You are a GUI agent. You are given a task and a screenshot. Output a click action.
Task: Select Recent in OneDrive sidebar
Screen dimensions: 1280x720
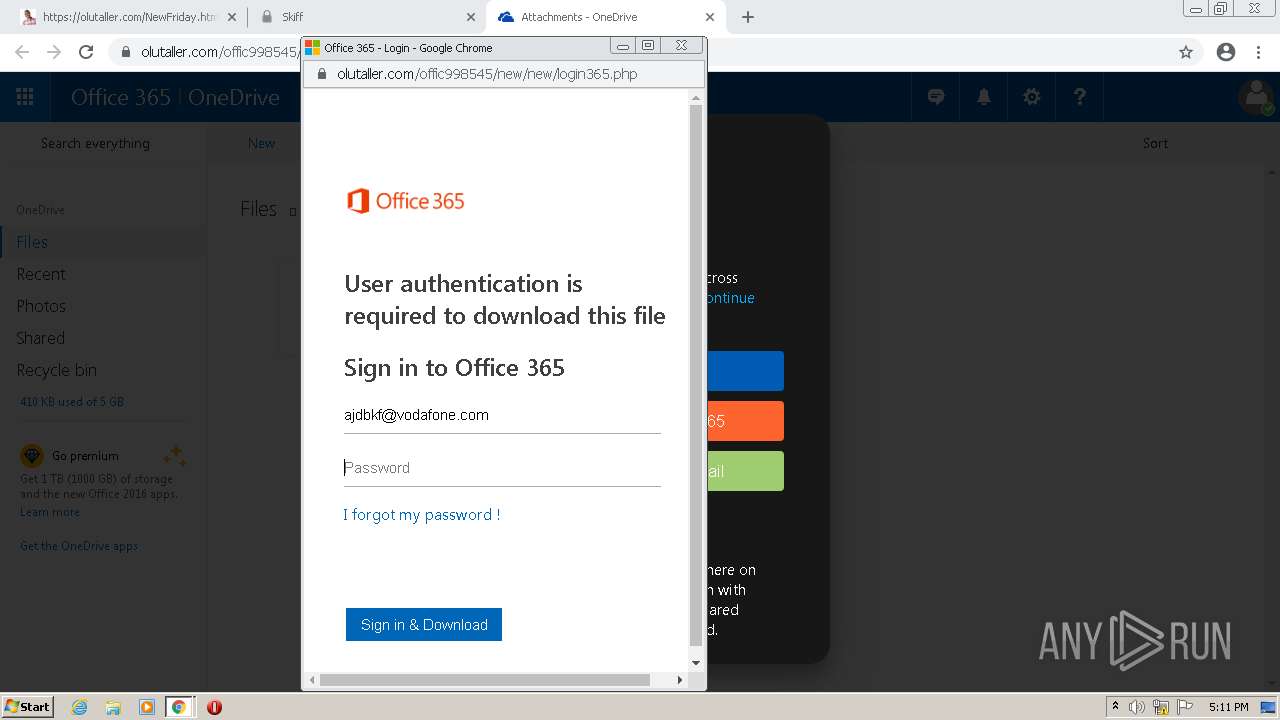41,274
